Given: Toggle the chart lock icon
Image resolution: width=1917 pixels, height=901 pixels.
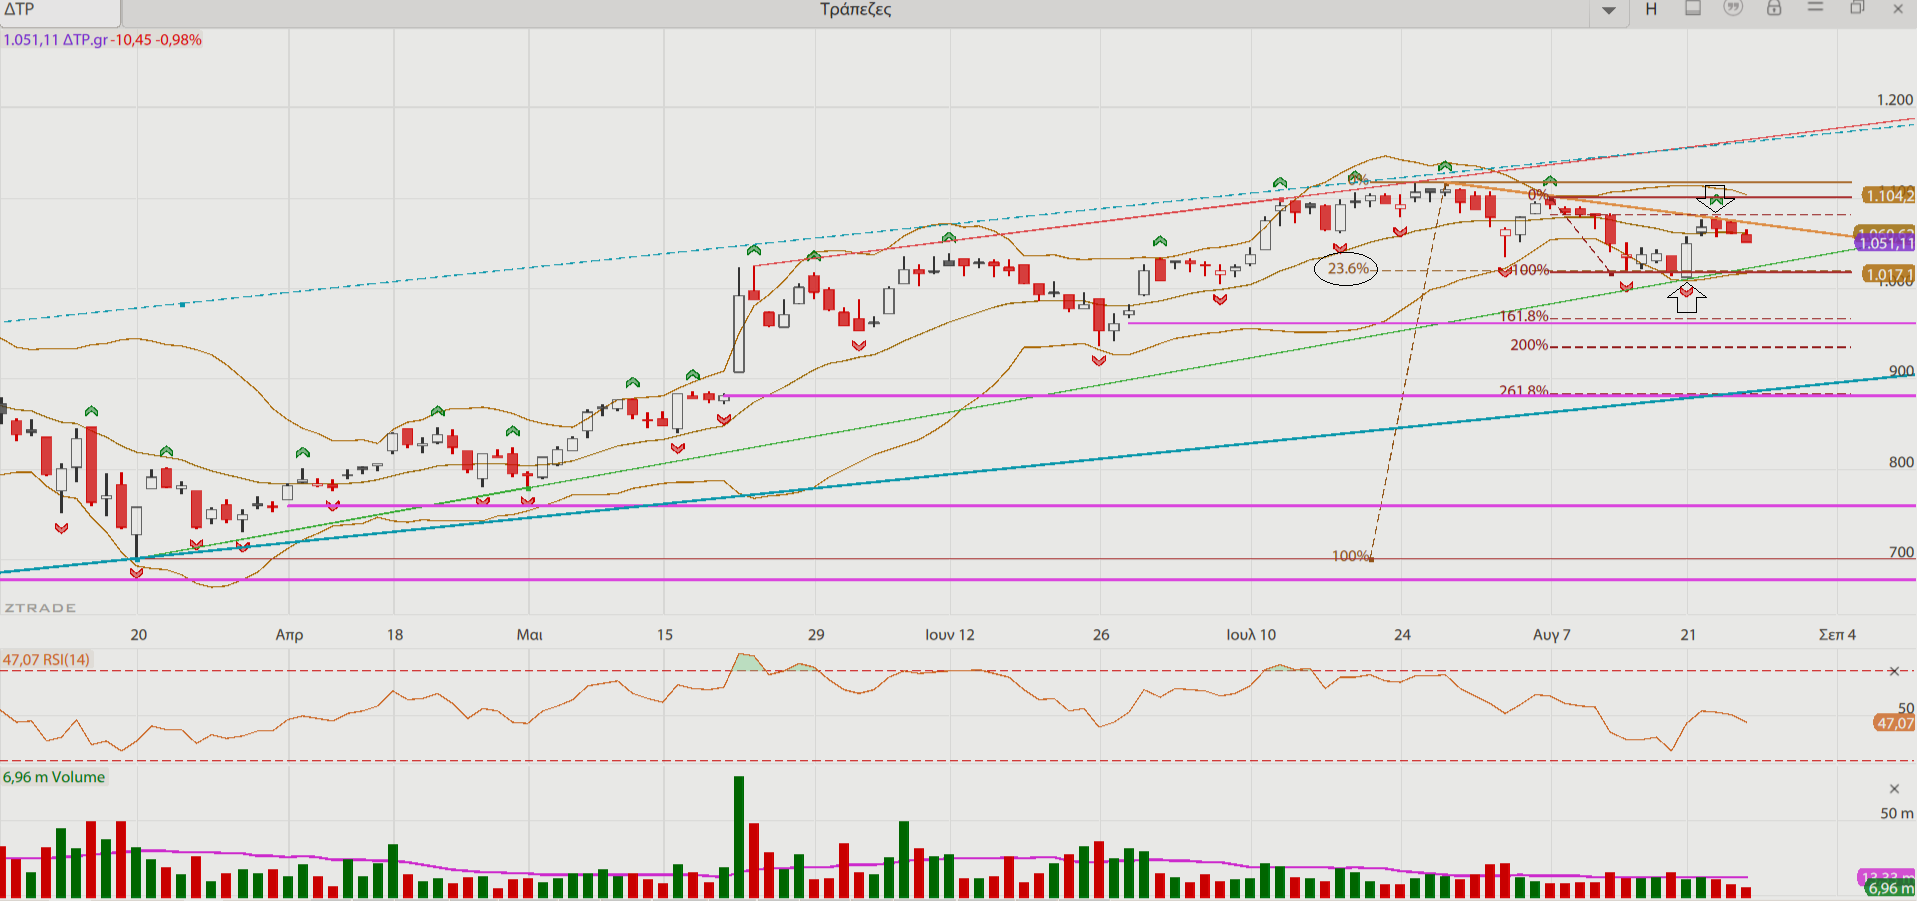Looking at the screenshot, I should point(1774,8).
